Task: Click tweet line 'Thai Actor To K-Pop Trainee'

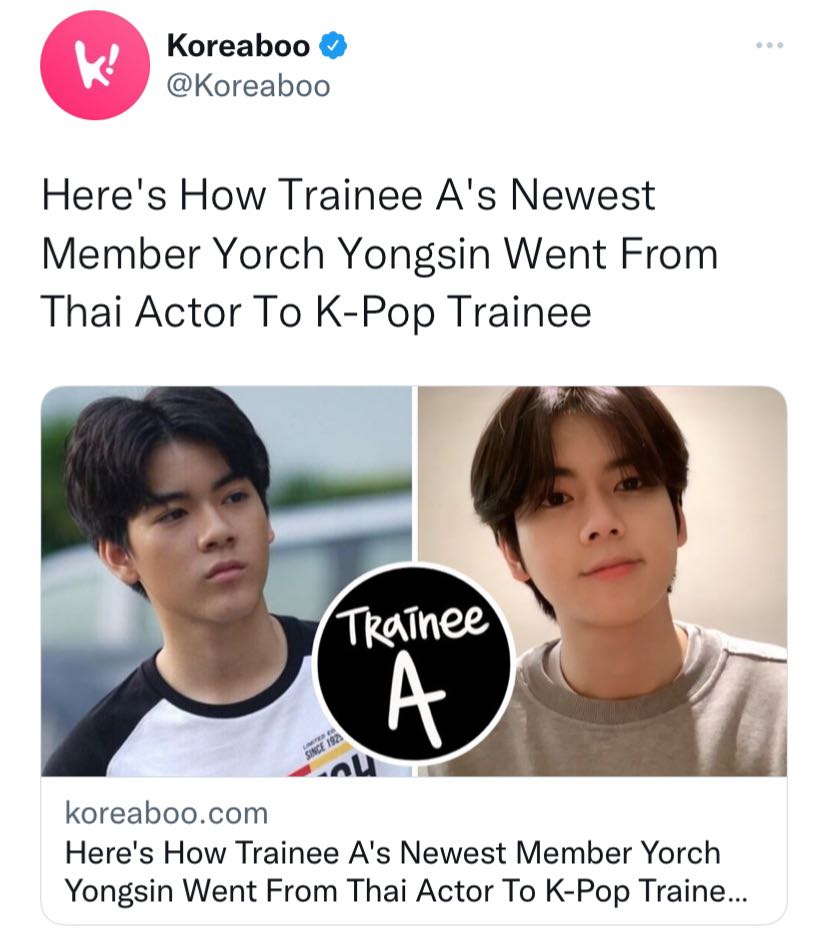Action: [x=316, y=313]
